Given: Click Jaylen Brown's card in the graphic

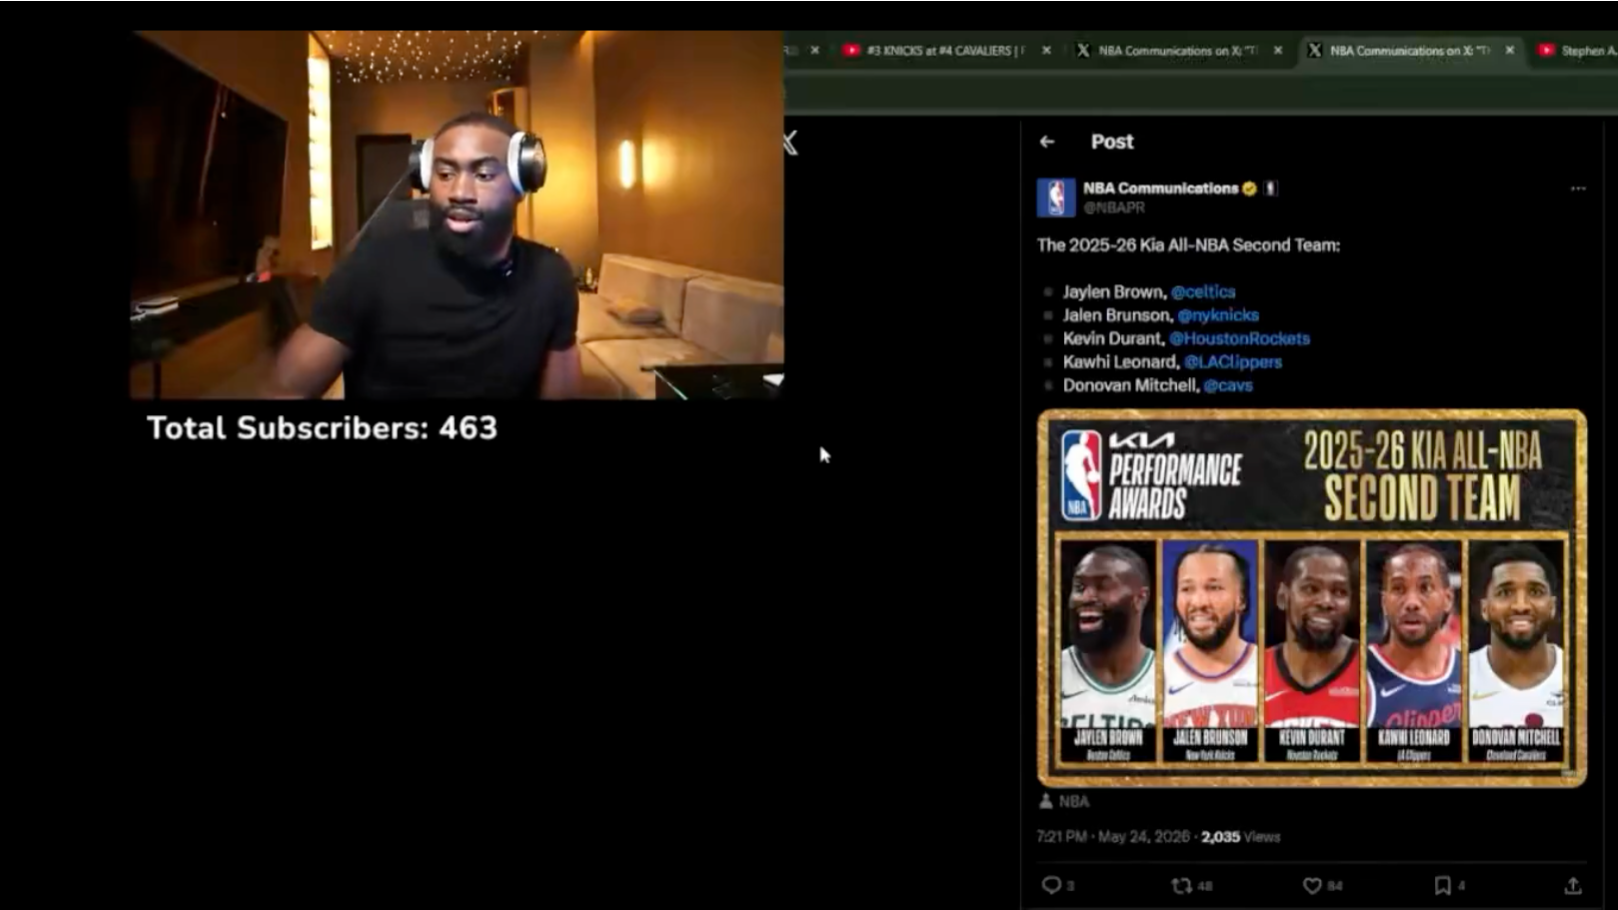Looking at the screenshot, I should click(1107, 651).
